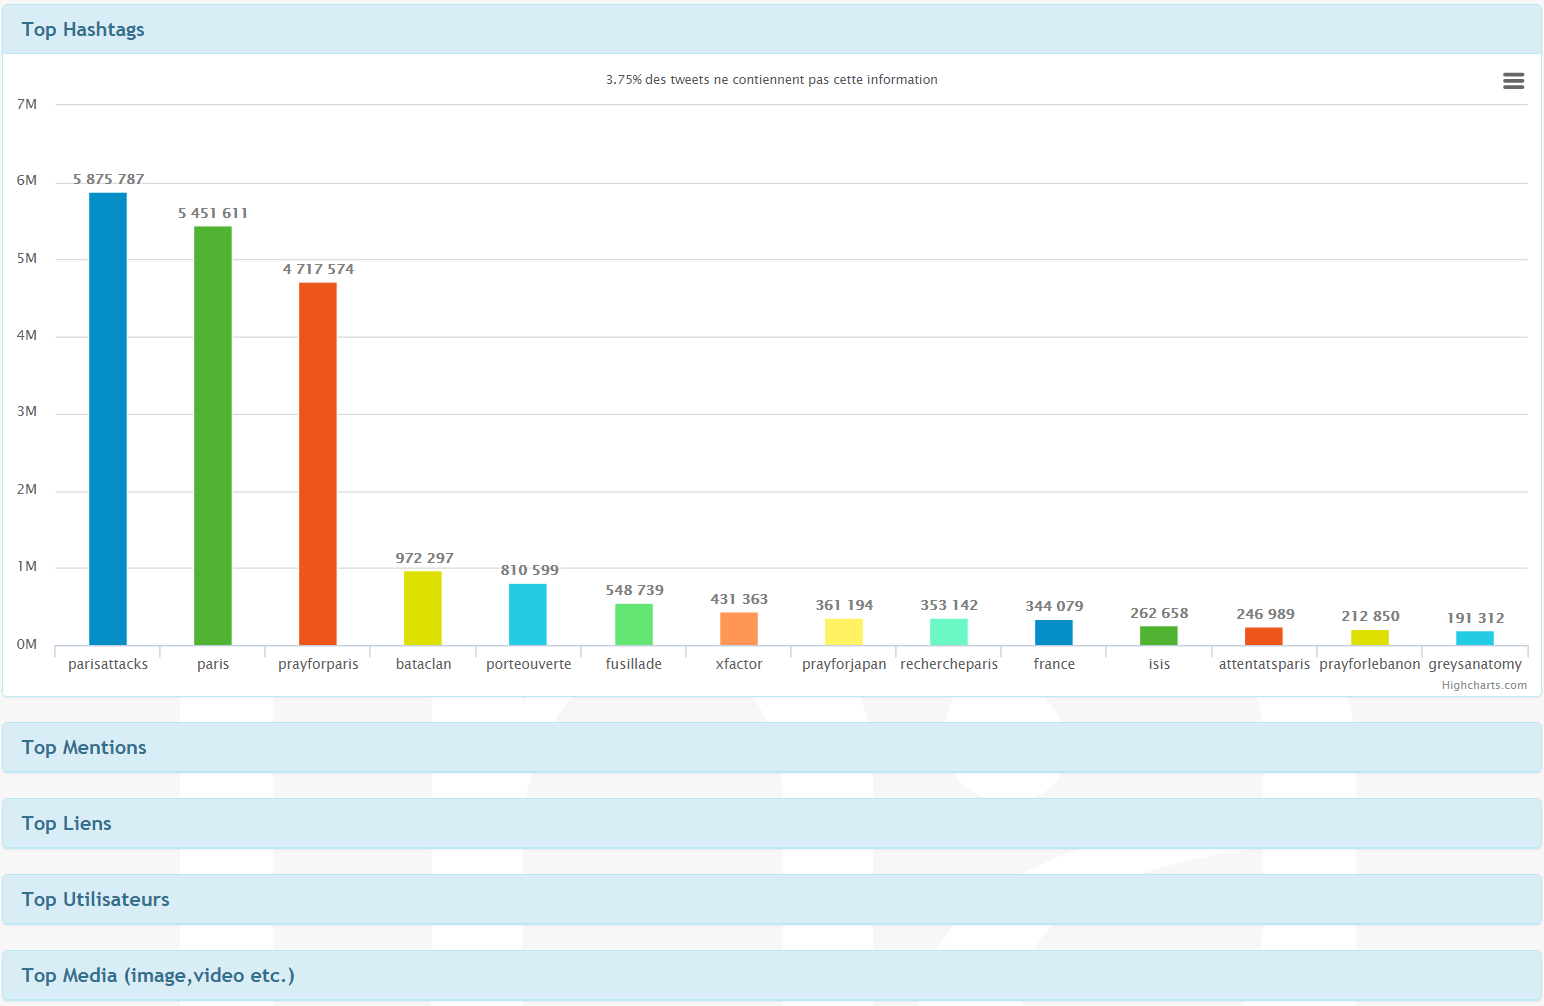Open the chart context menu hamburger icon

(1513, 81)
